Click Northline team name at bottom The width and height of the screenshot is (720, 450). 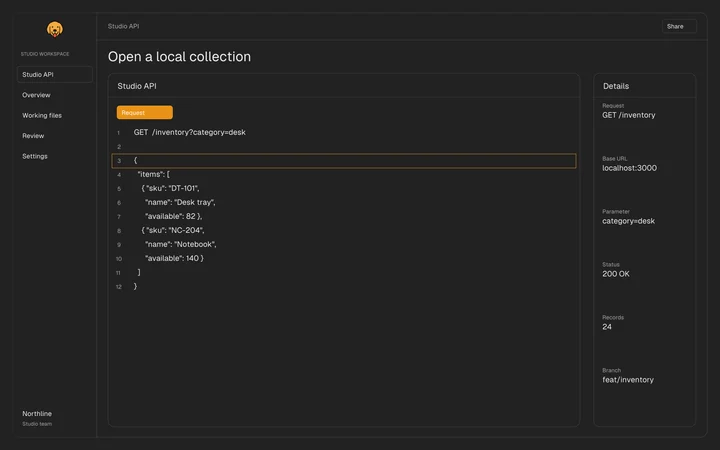(37, 414)
